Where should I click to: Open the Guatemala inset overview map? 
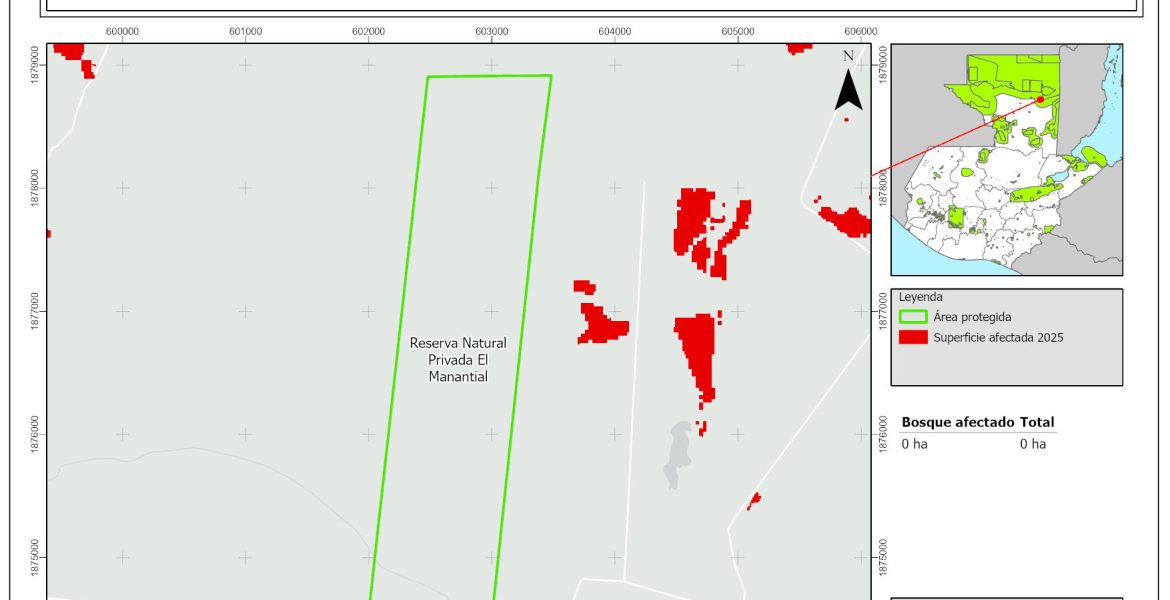[1006, 160]
